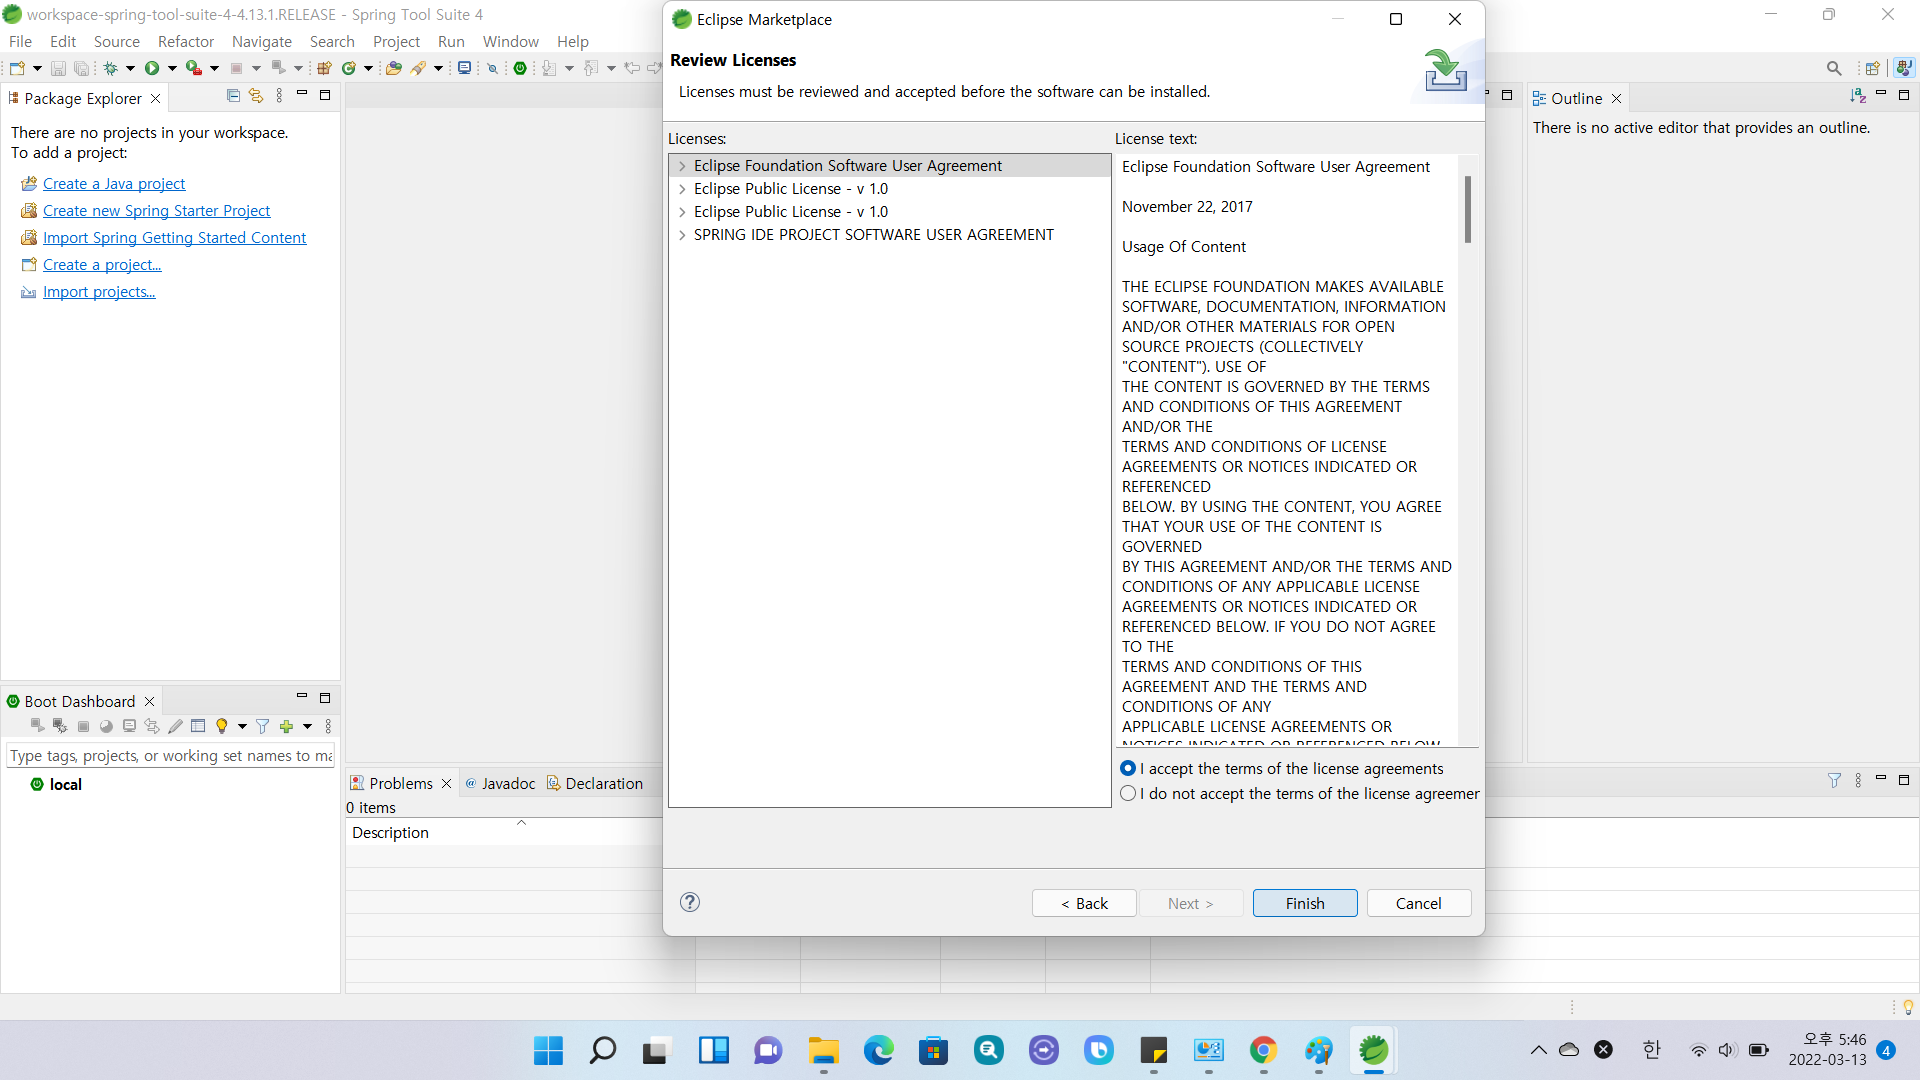This screenshot has width=1920, height=1080.
Task: Click the green Run button icon
Action: pyautogui.click(x=152, y=68)
